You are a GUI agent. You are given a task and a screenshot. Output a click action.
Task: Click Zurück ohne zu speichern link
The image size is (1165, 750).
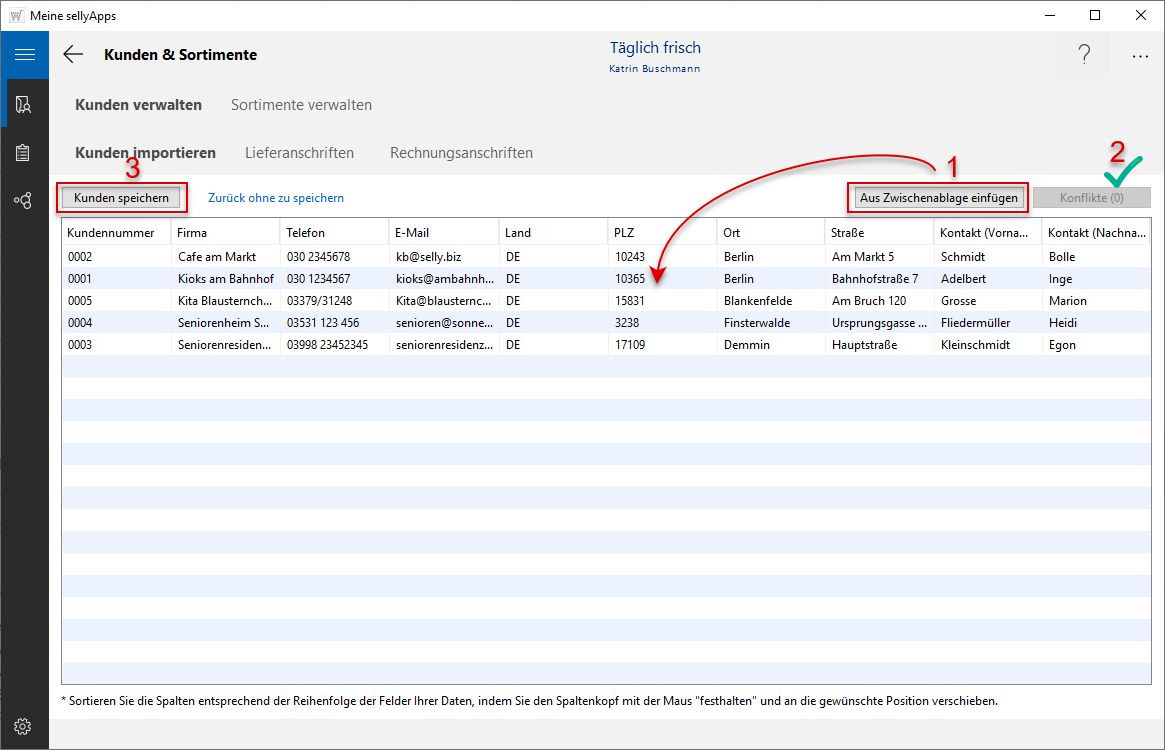coord(276,198)
